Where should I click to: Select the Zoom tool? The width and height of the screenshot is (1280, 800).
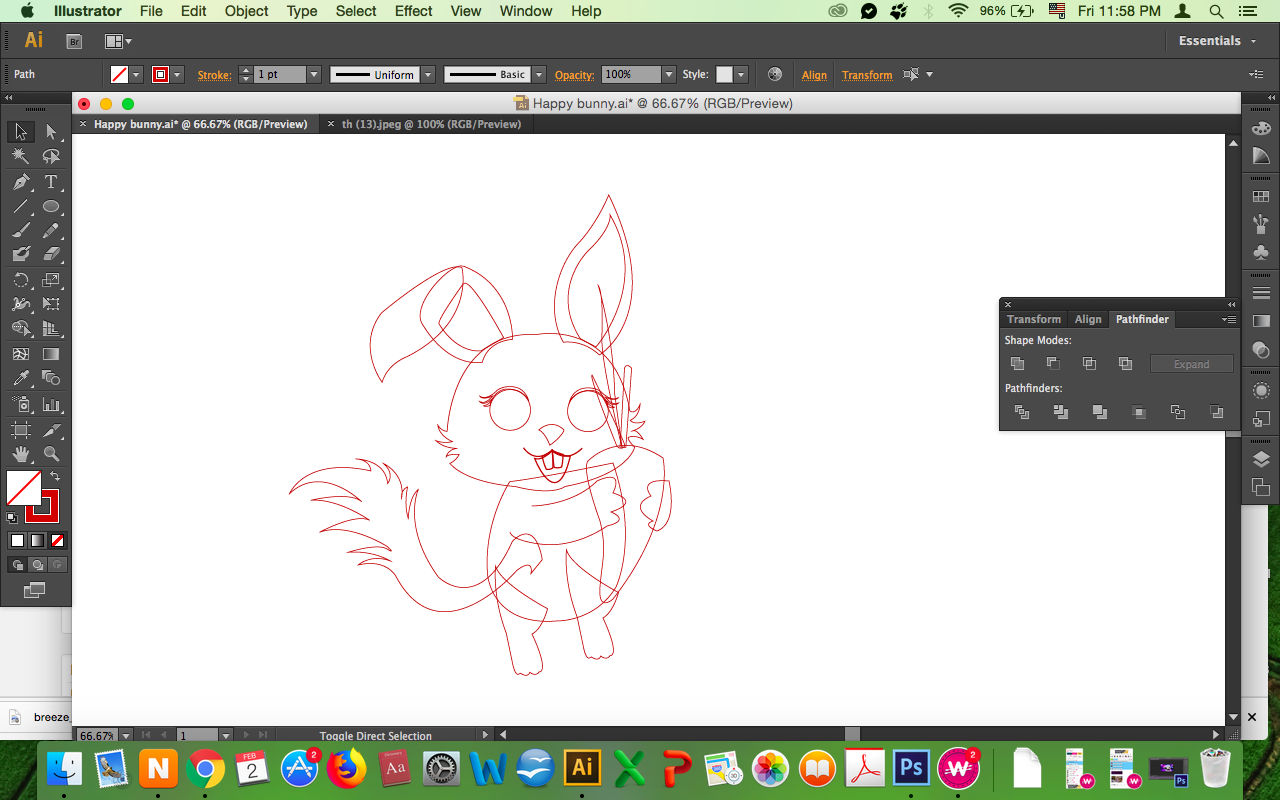pos(51,454)
